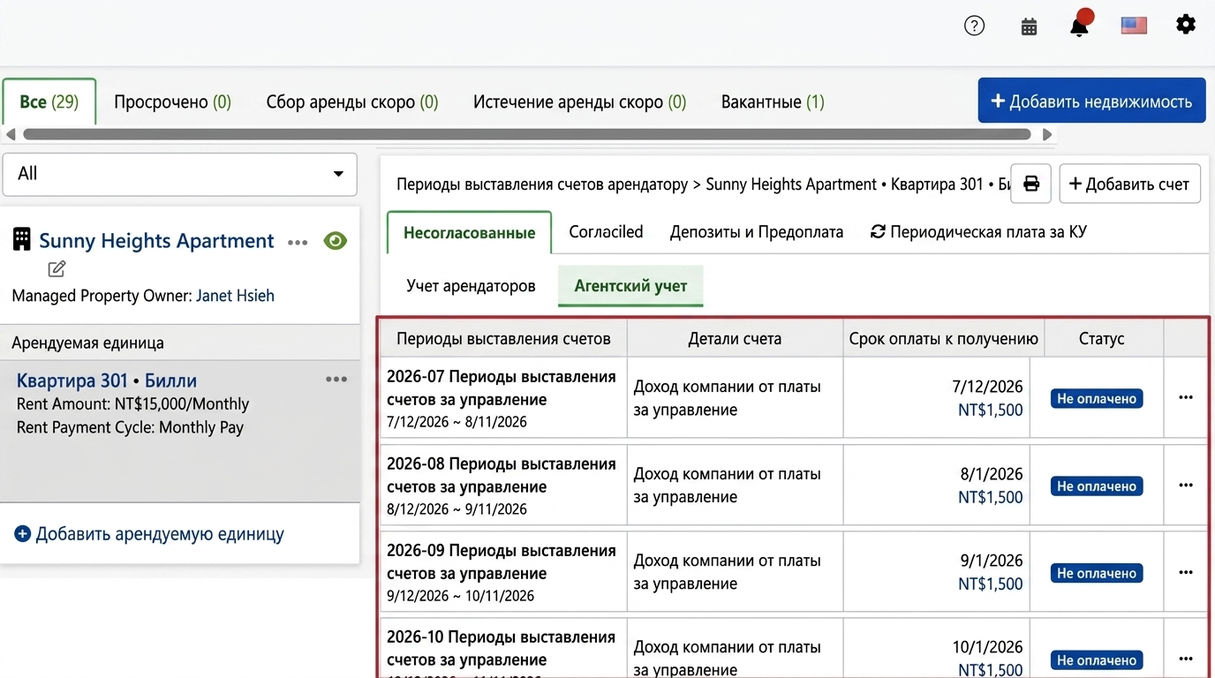Click NT$1,500 amount due 7/12/2026
Viewport: 1215px width, 678px height.
(x=990, y=410)
